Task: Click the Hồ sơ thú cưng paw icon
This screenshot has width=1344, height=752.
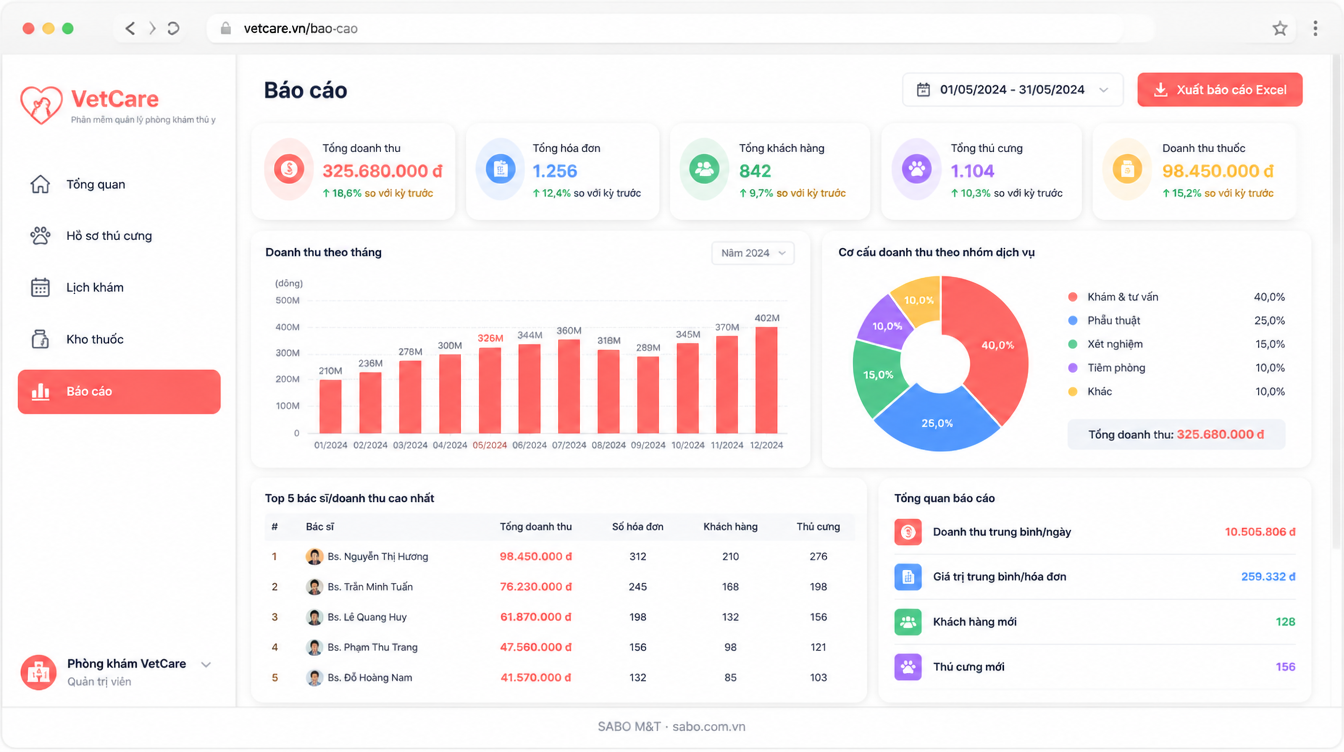Action: (40, 236)
